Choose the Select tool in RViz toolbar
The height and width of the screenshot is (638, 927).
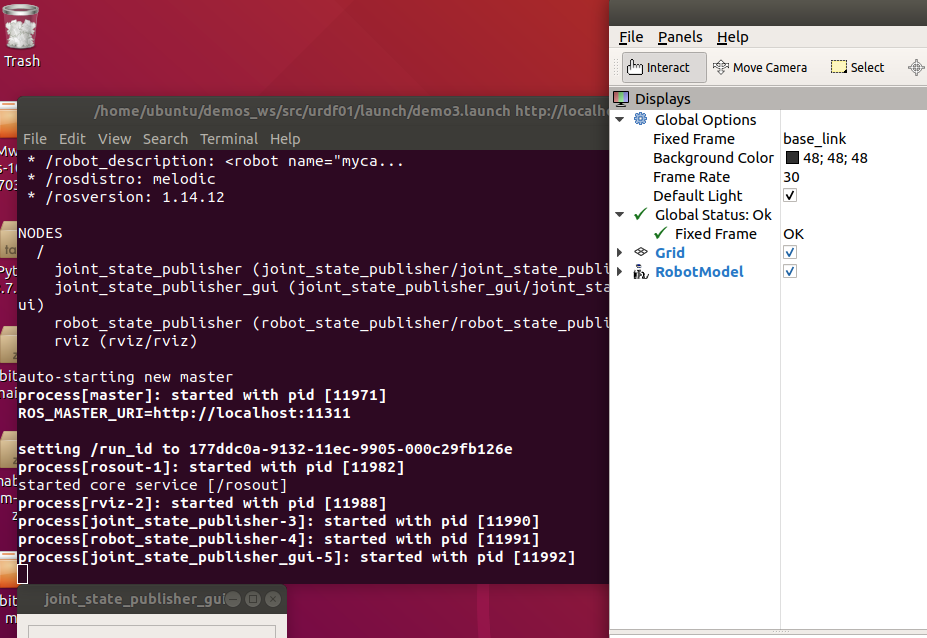coord(857,67)
